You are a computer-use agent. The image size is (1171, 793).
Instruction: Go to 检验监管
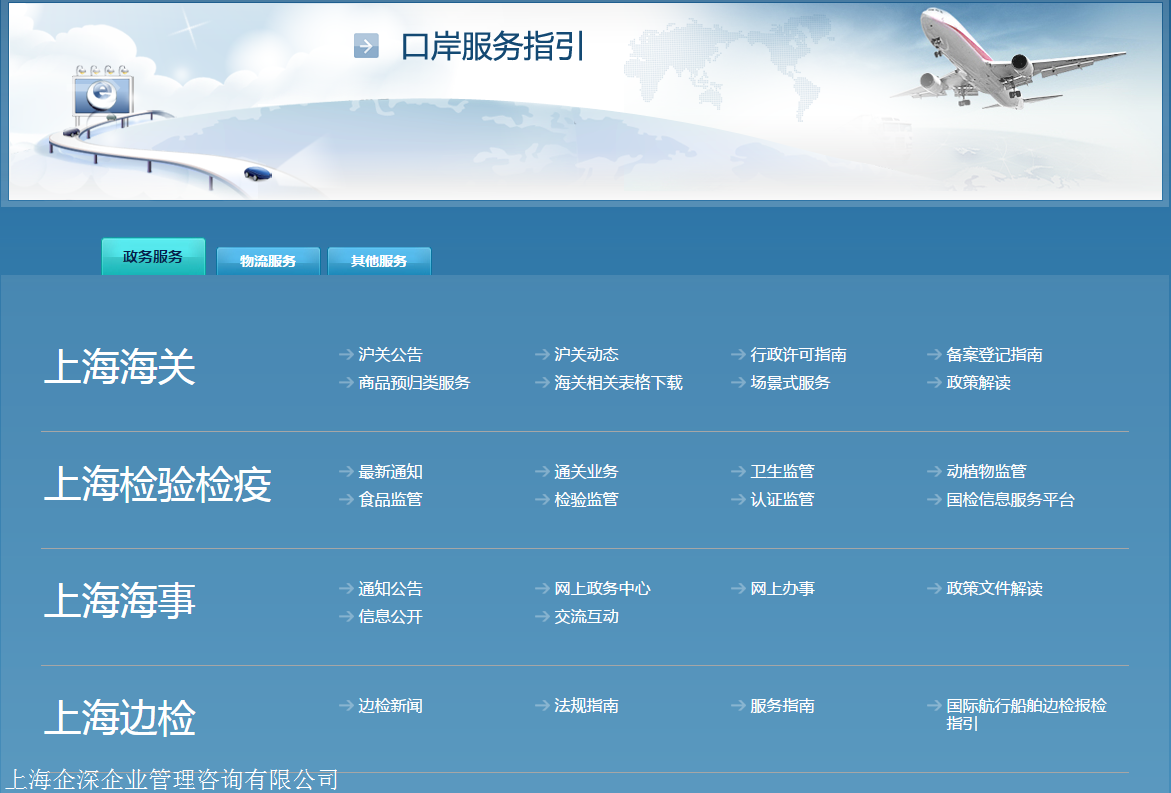(x=586, y=500)
